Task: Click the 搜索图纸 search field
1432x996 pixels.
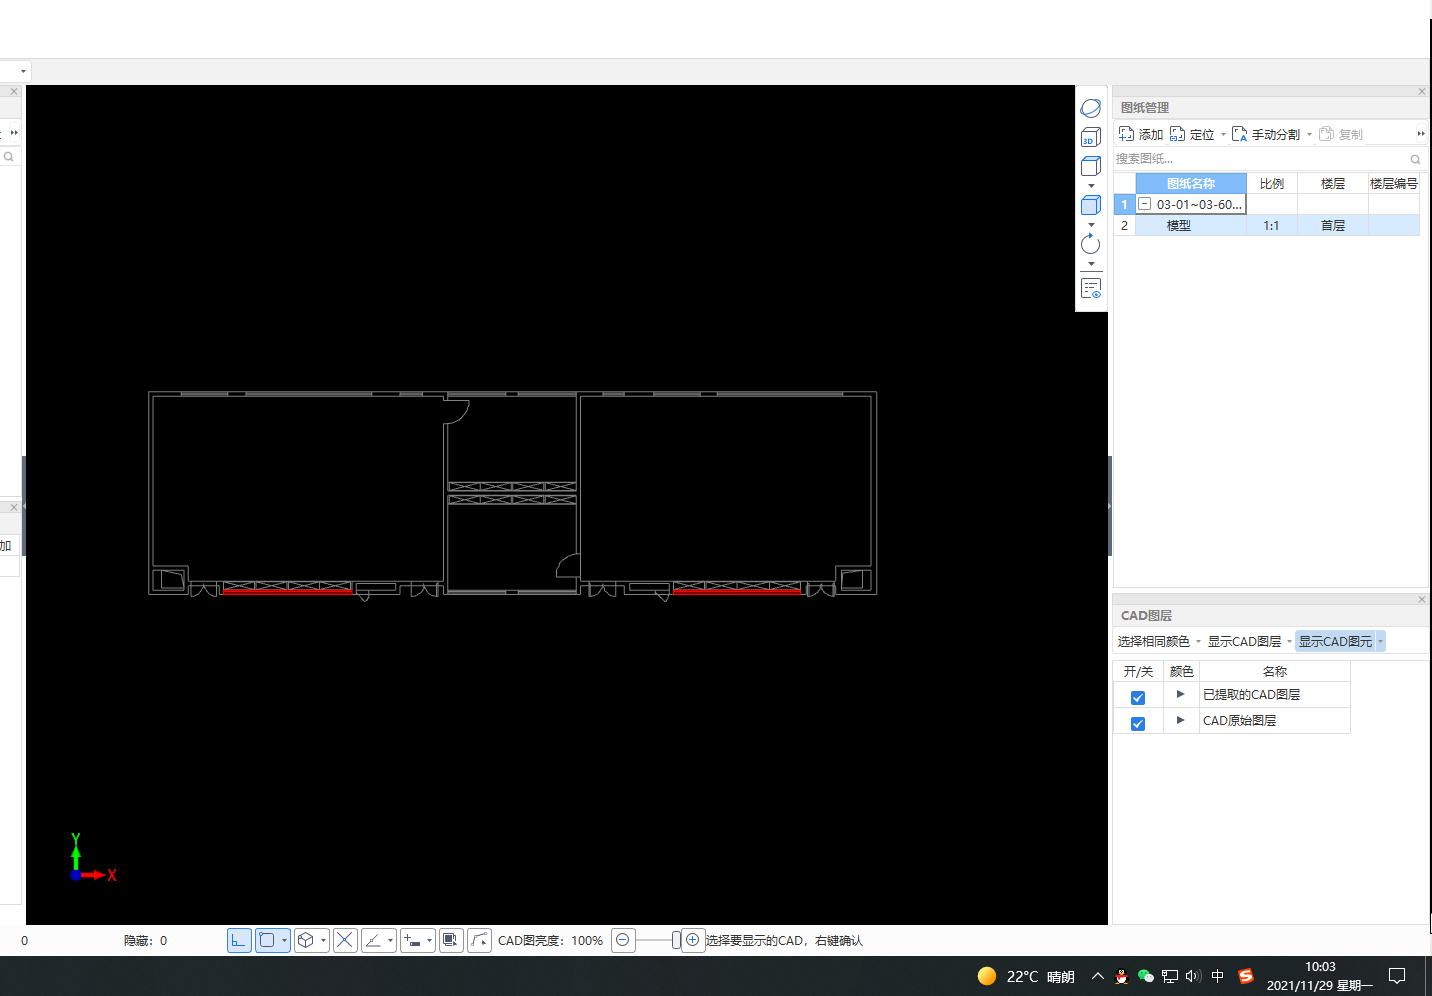Action: point(1260,159)
